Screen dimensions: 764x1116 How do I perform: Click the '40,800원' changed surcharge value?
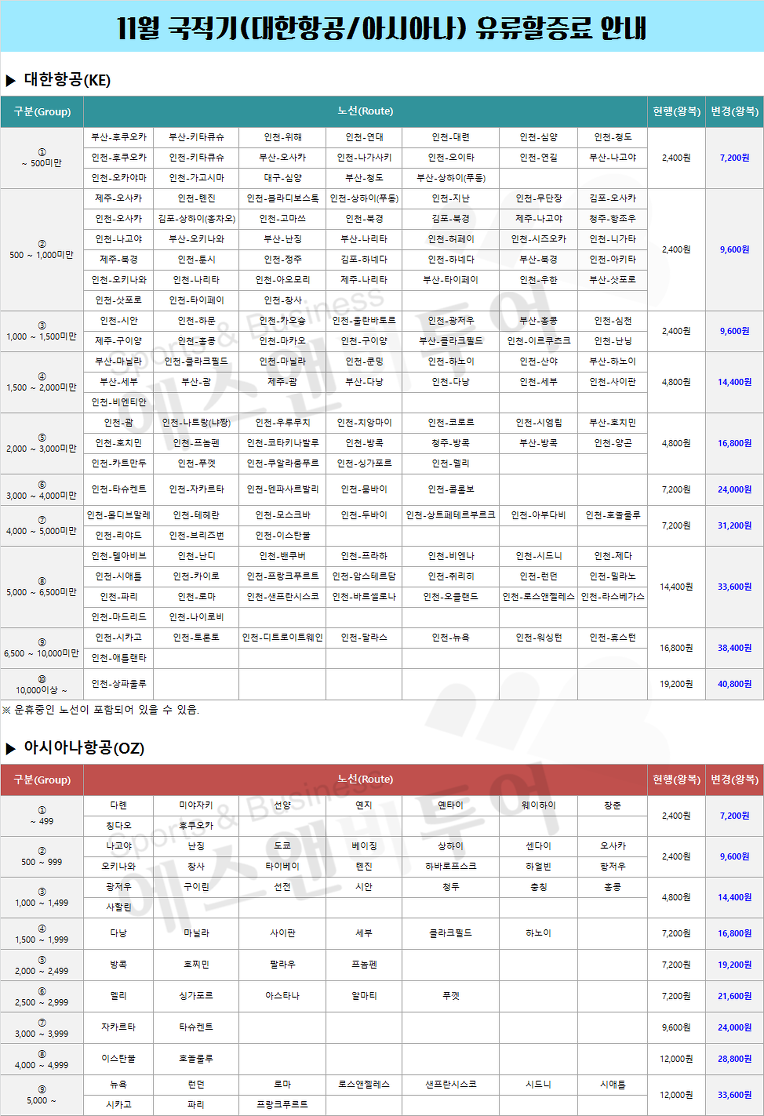pos(735,684)
